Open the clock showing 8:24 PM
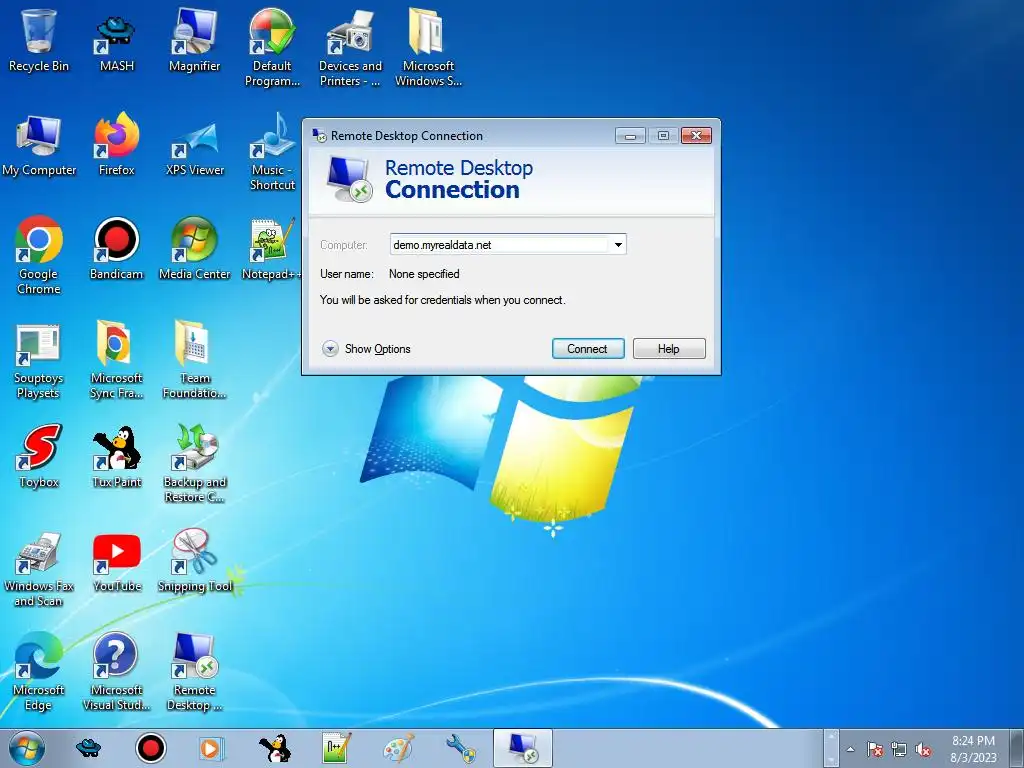 pyautogui.click(x=973, y=749)
